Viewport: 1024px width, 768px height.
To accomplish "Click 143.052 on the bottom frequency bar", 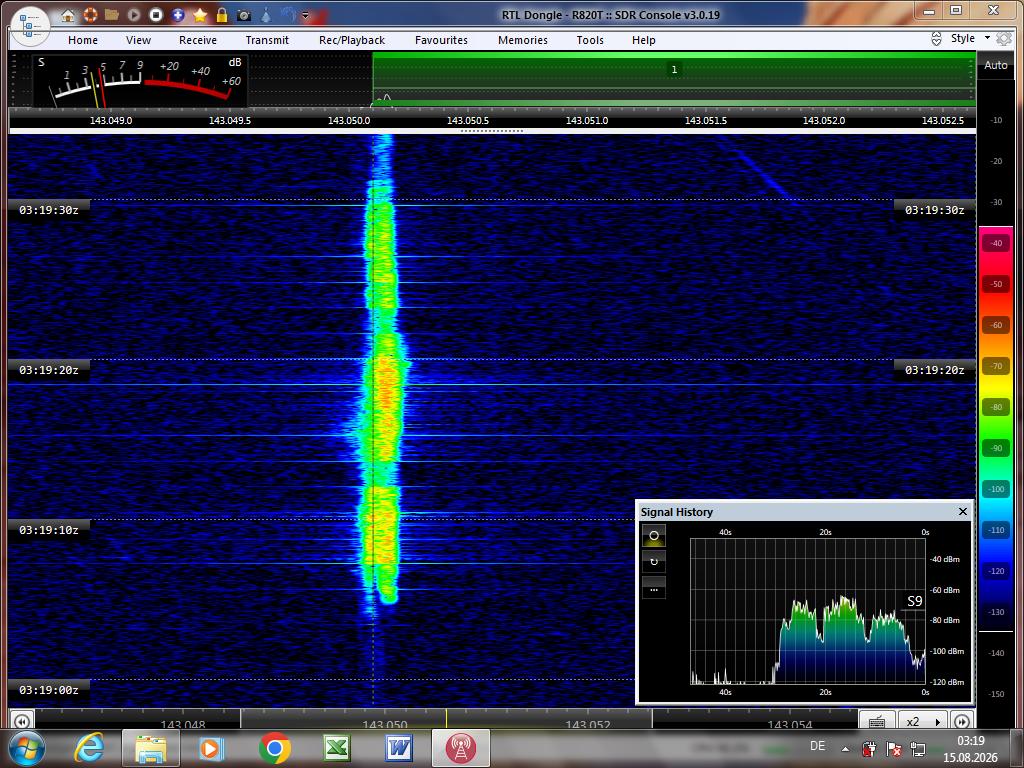I will coord(588,724).
